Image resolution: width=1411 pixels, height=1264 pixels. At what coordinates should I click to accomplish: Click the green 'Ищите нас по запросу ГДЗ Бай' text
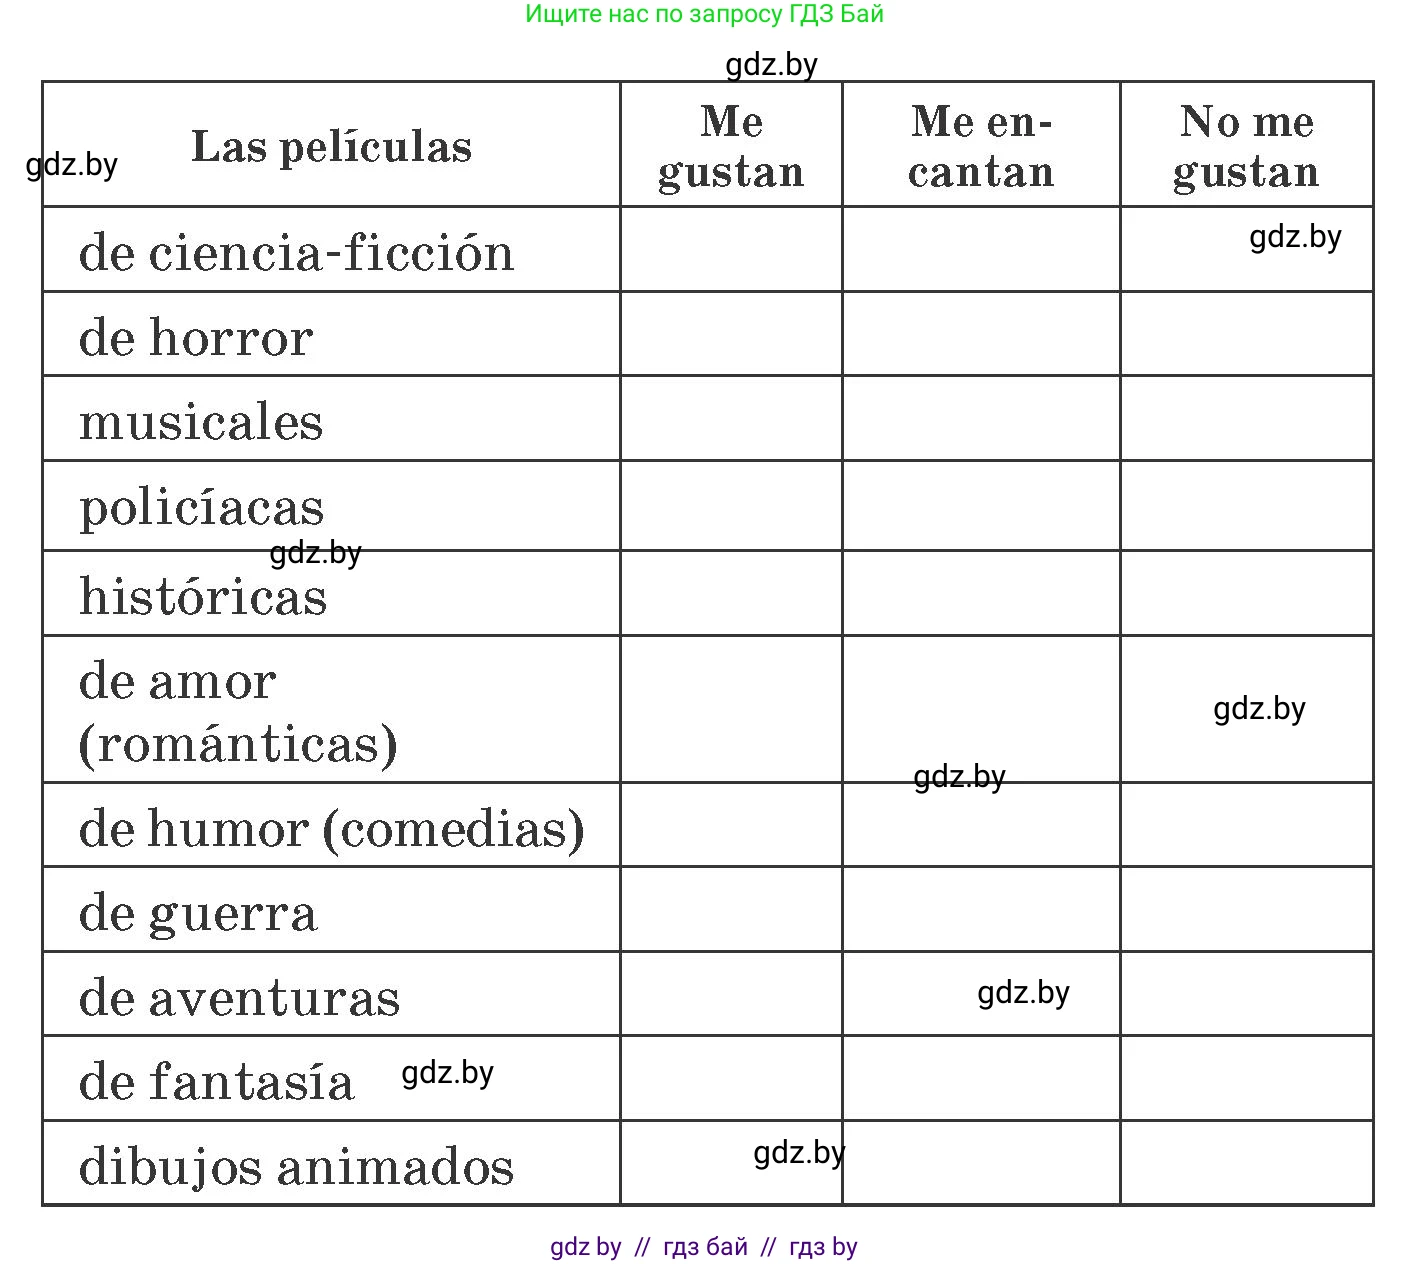click(x=704, y=14)
